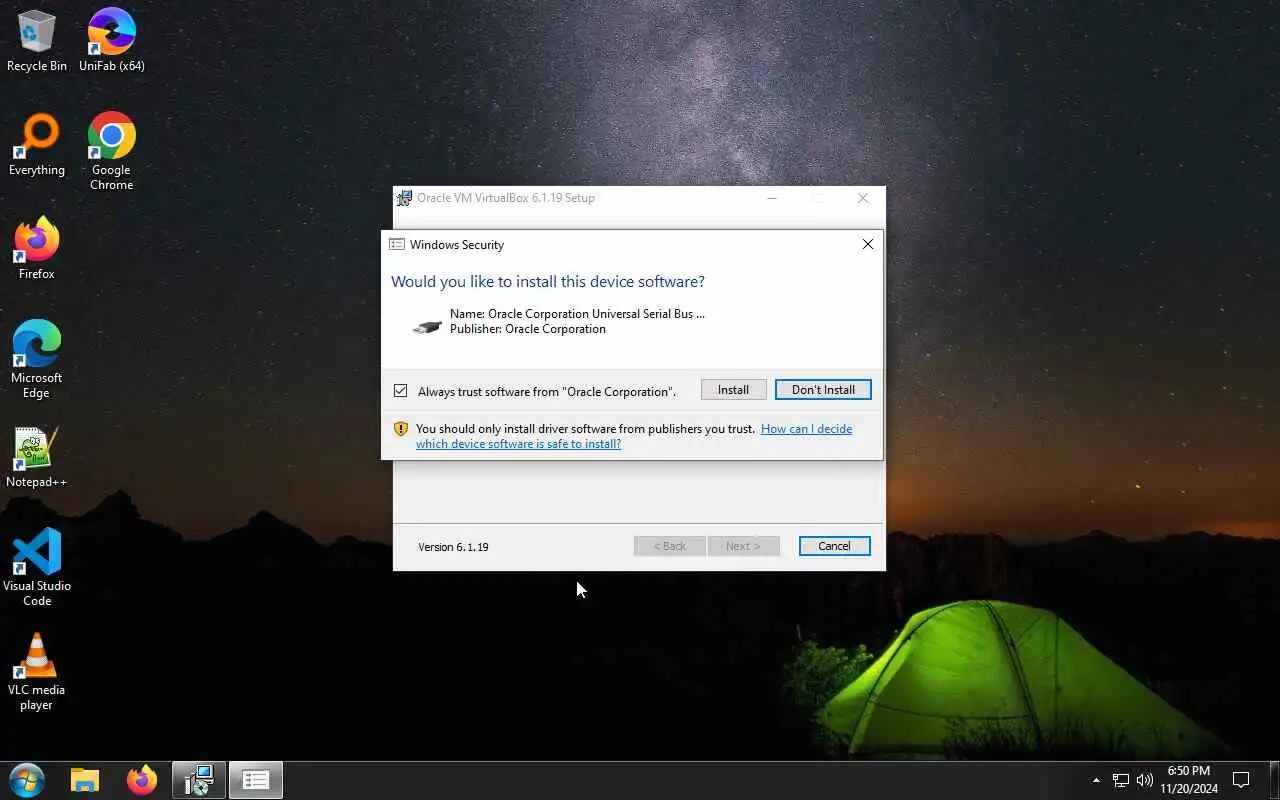The height and width of the screenshot is (800, 1280).
Task: Click the 'Name: Oracle Corporation Universal Serial Bus' text
Action: (577, 314)
